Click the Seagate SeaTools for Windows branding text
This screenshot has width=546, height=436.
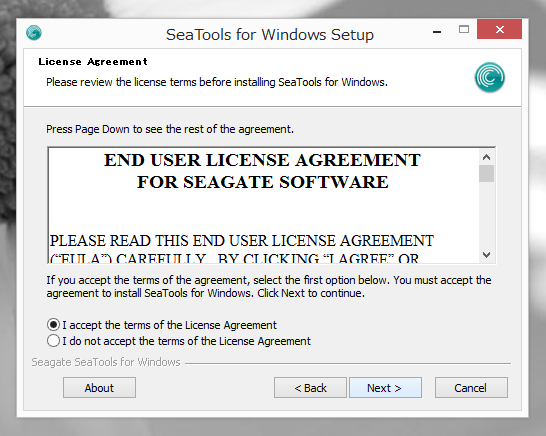[106, 362]
